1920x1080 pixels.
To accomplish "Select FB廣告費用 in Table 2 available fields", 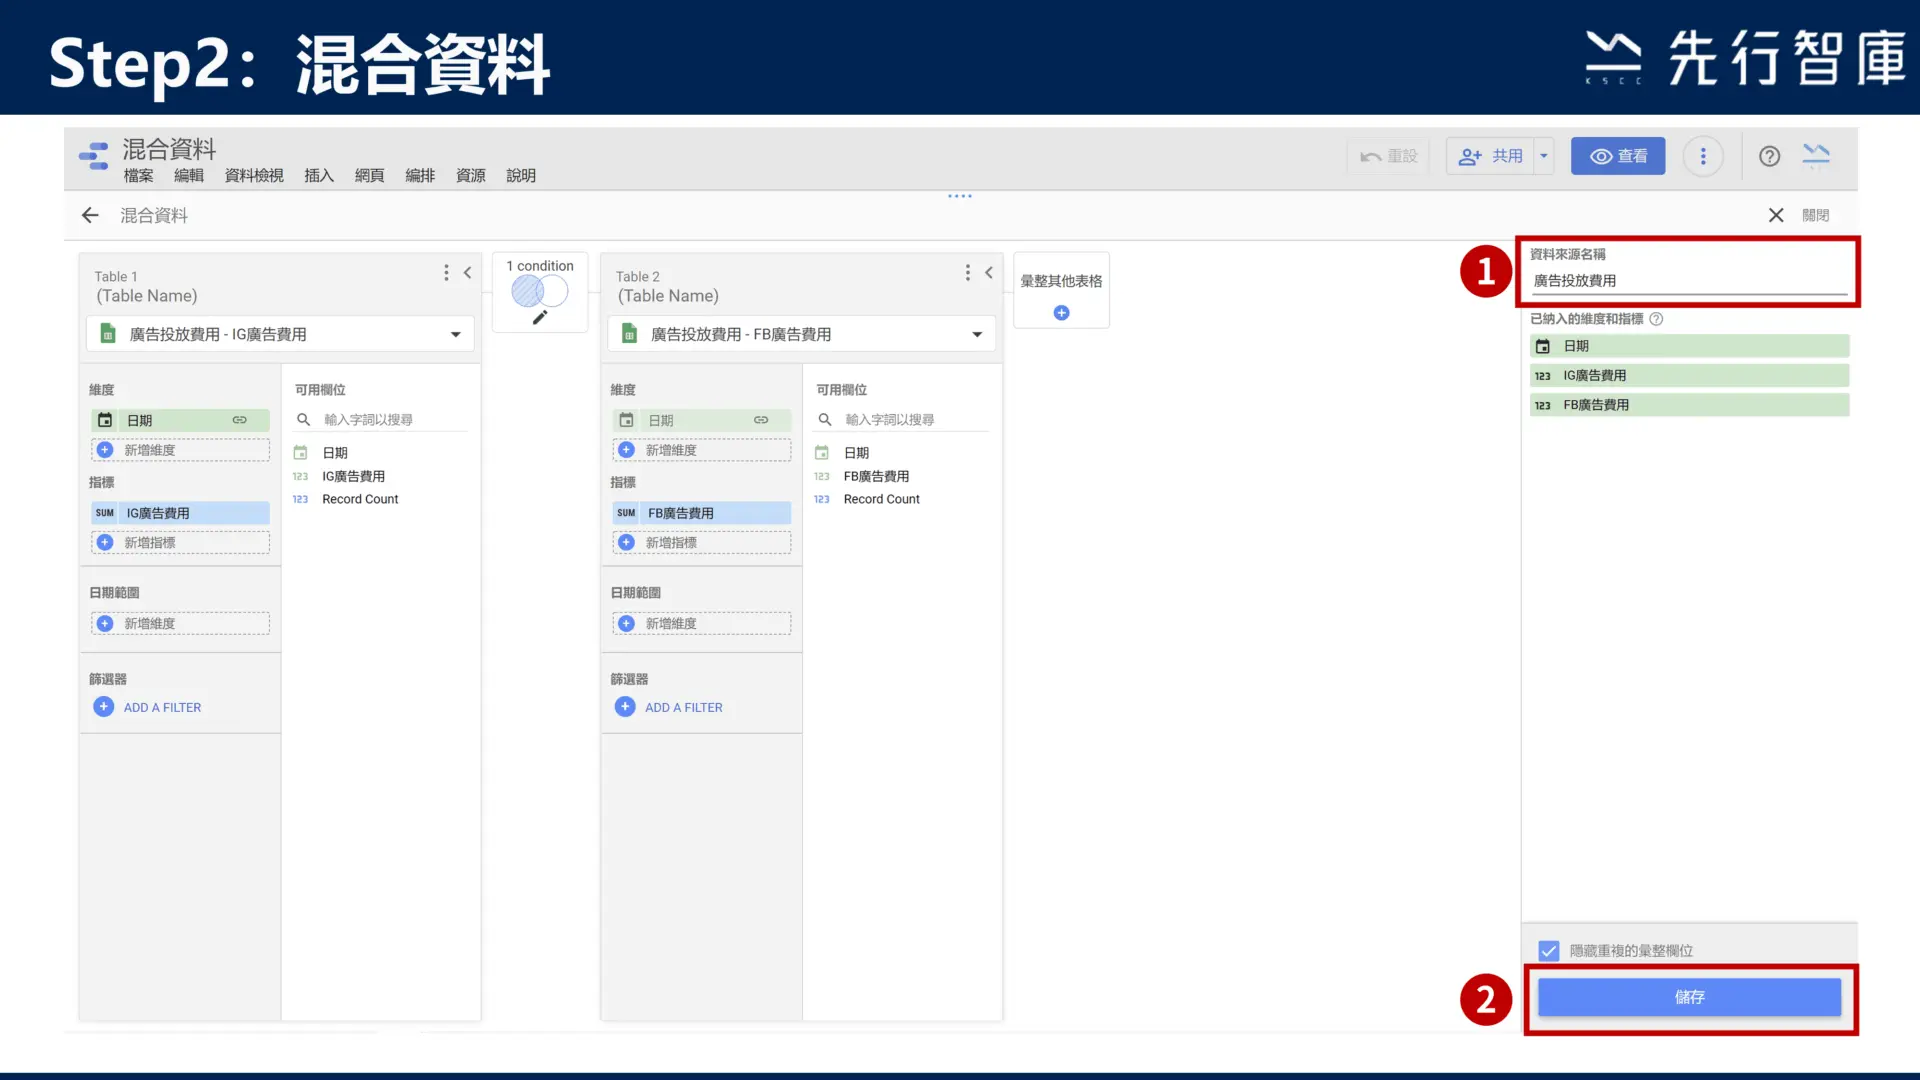I will pos(876,476).
